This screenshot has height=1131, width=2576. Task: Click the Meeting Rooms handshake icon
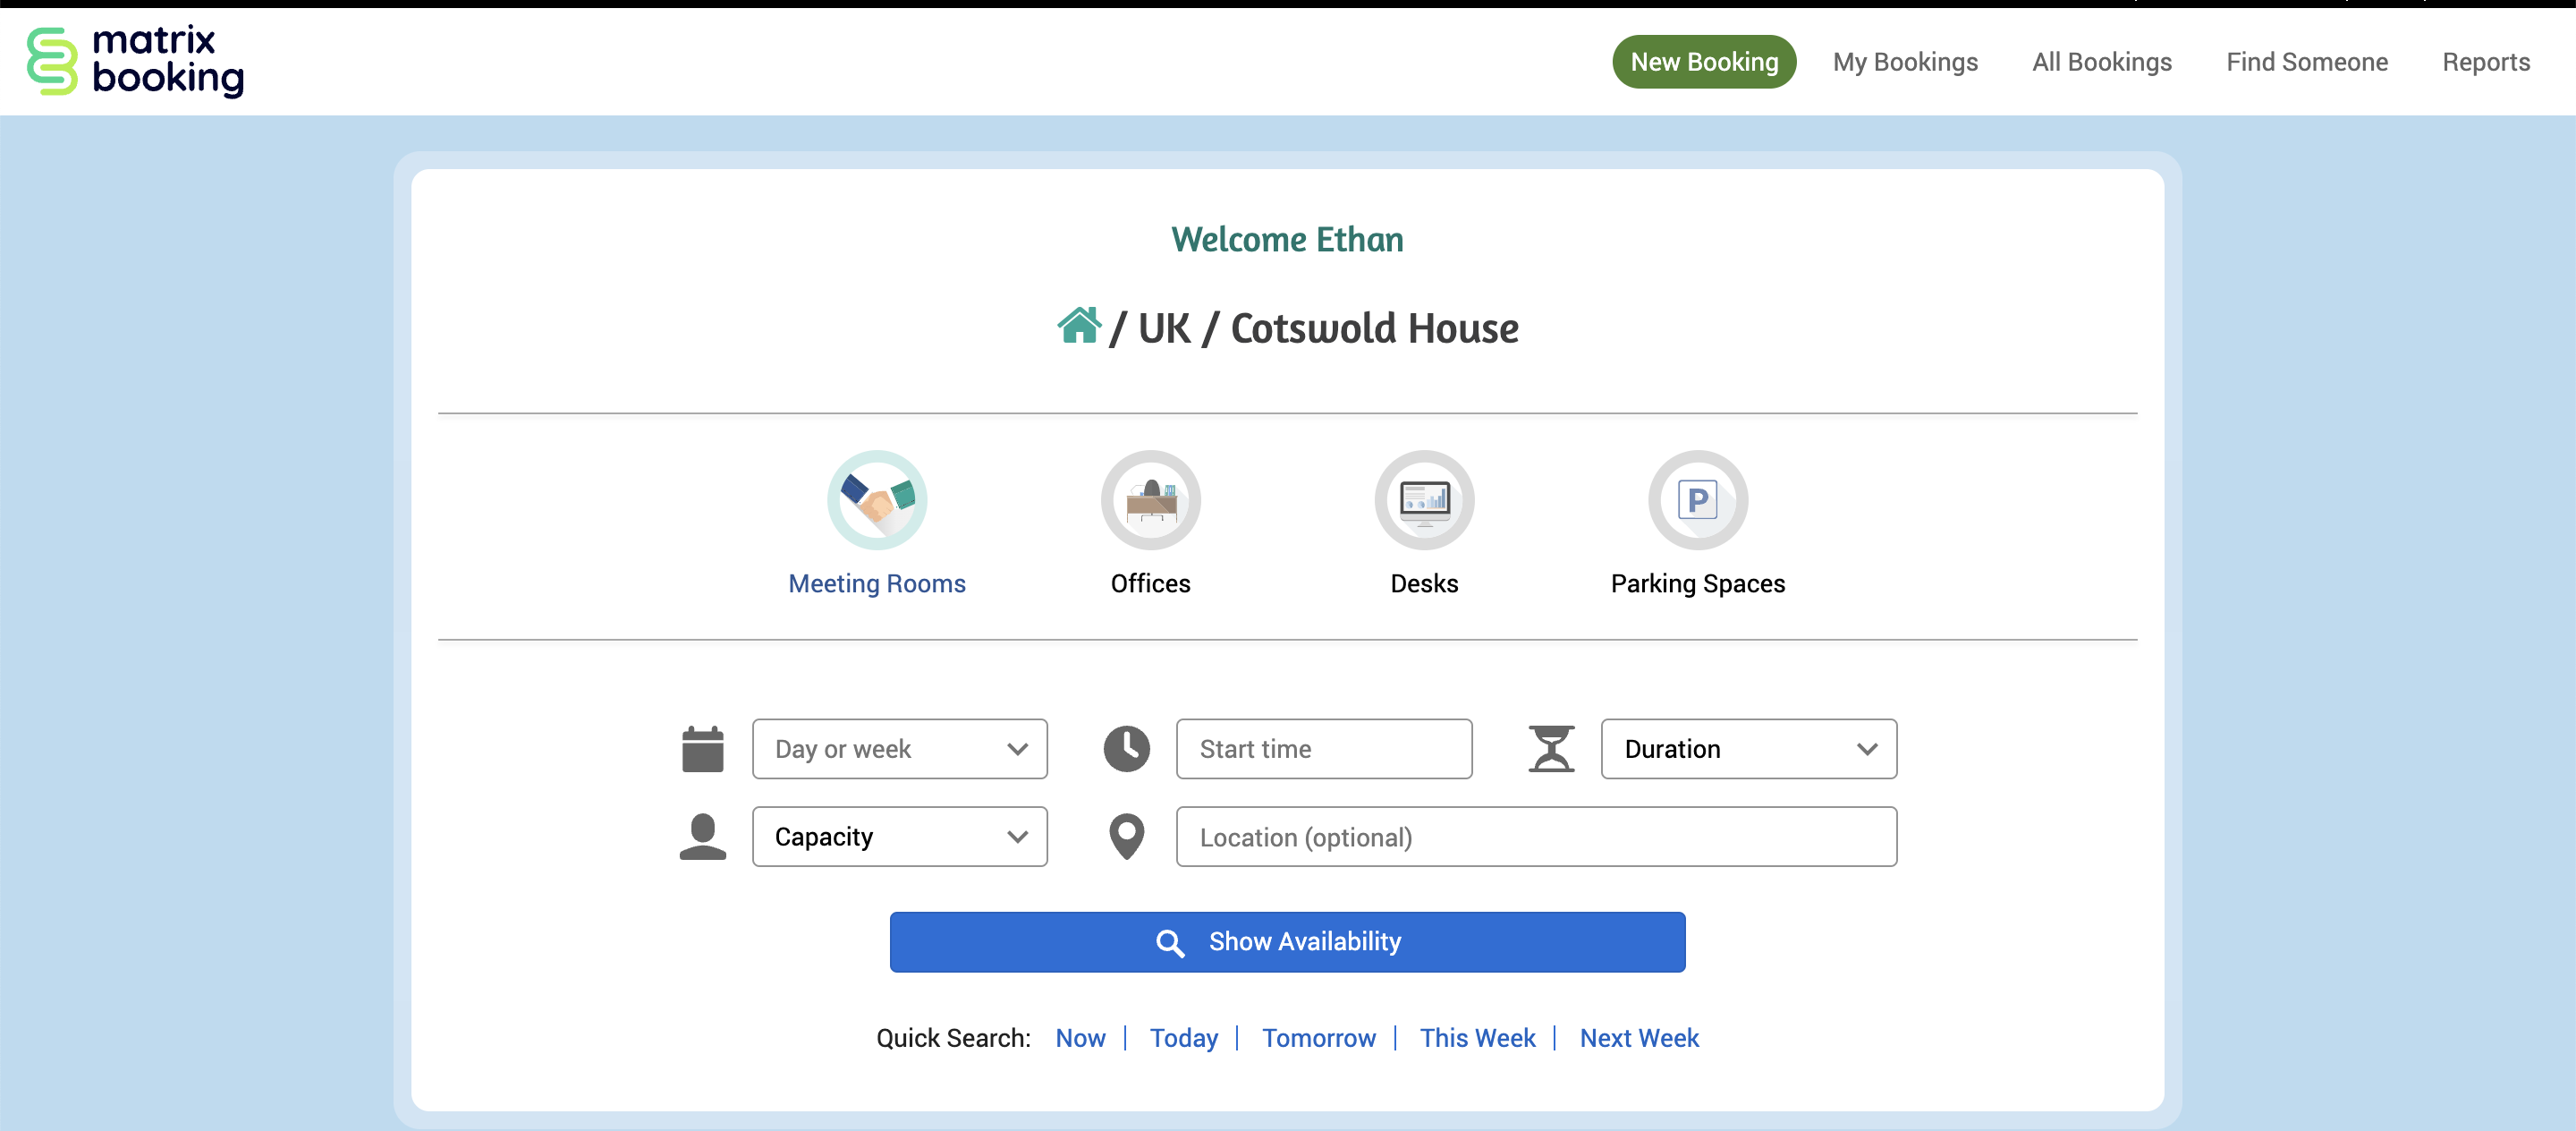[877, 499]
